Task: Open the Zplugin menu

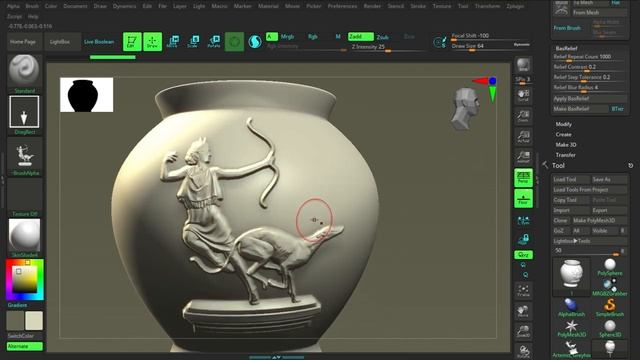Action: tap(515, 6)
